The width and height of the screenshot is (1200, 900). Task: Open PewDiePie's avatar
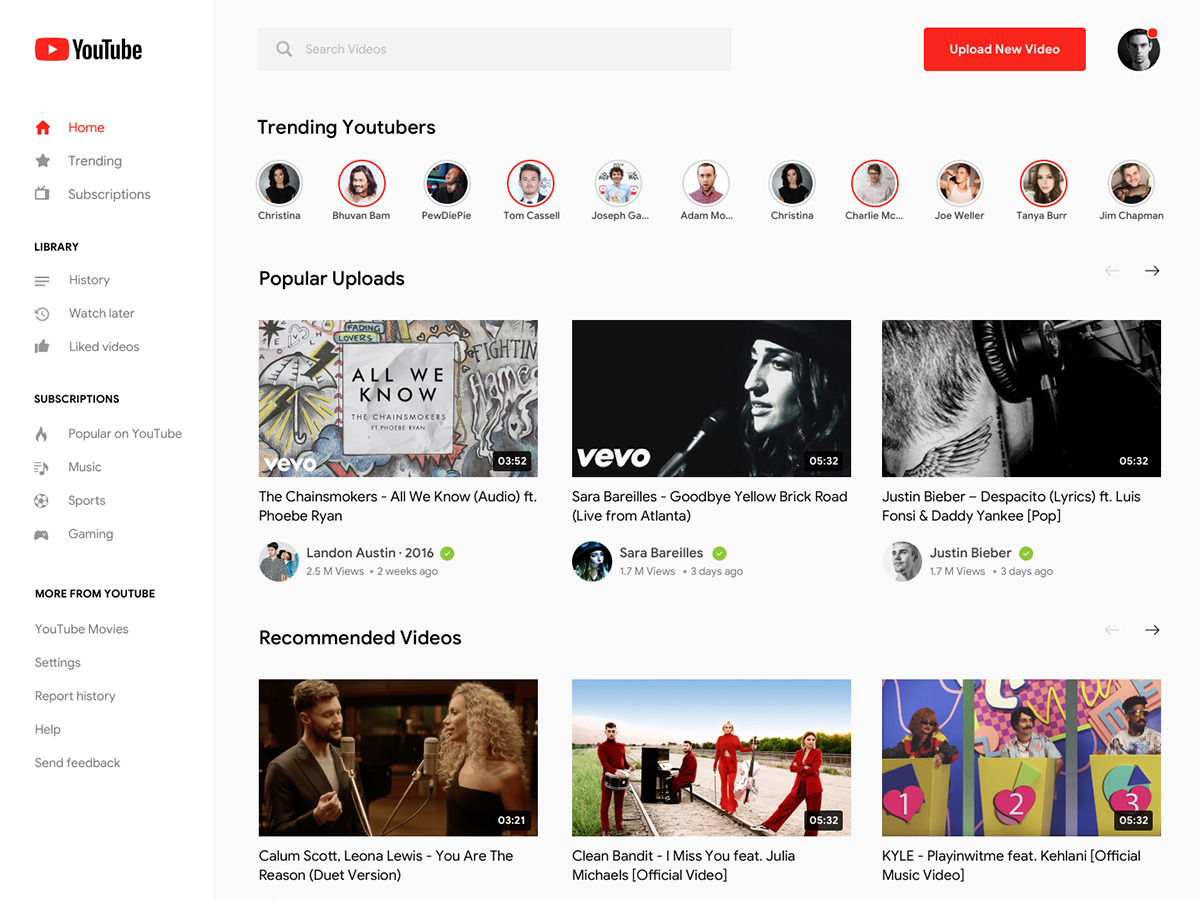(x=446, y=184)
